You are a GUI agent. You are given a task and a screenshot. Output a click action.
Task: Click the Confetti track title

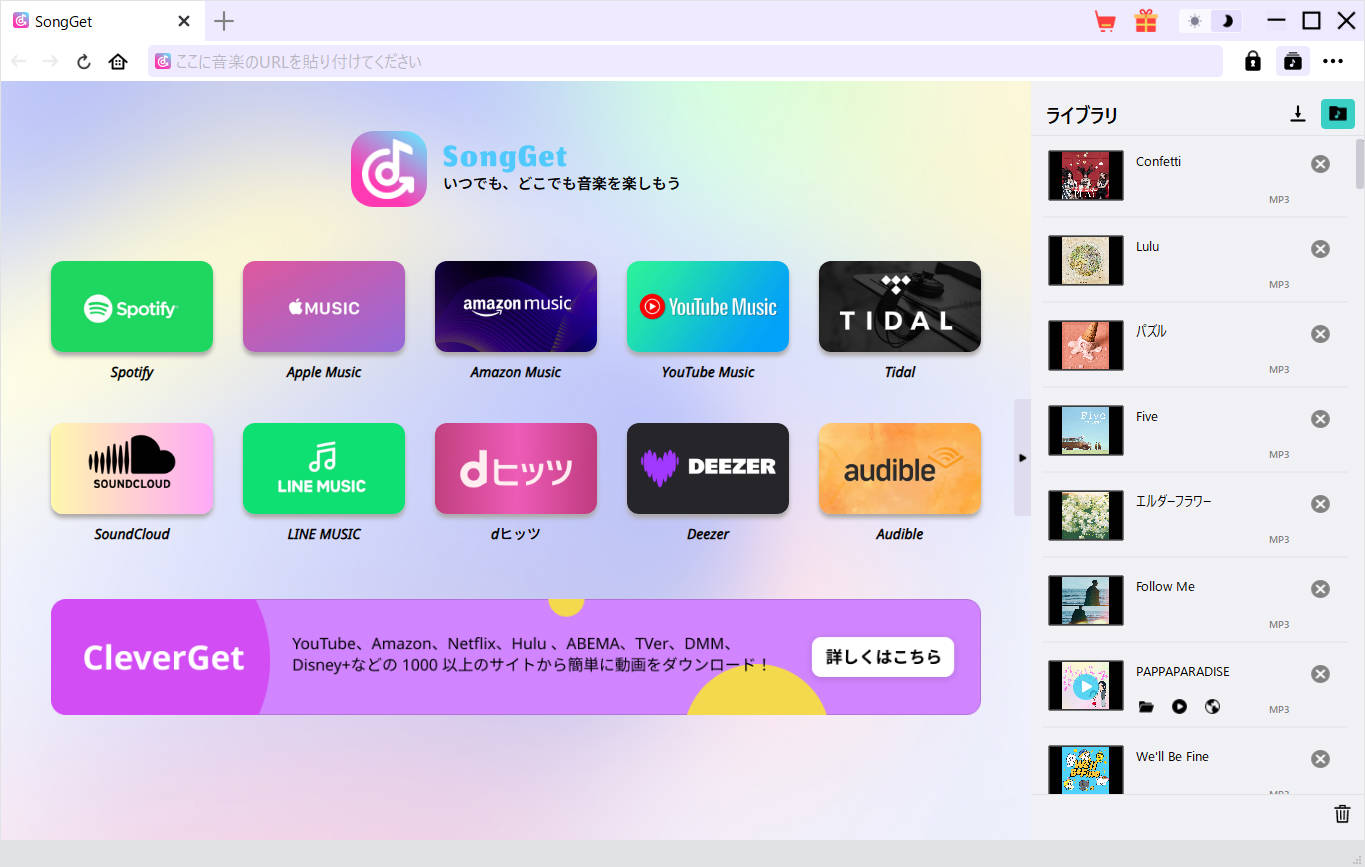[x=1158, y=161]
